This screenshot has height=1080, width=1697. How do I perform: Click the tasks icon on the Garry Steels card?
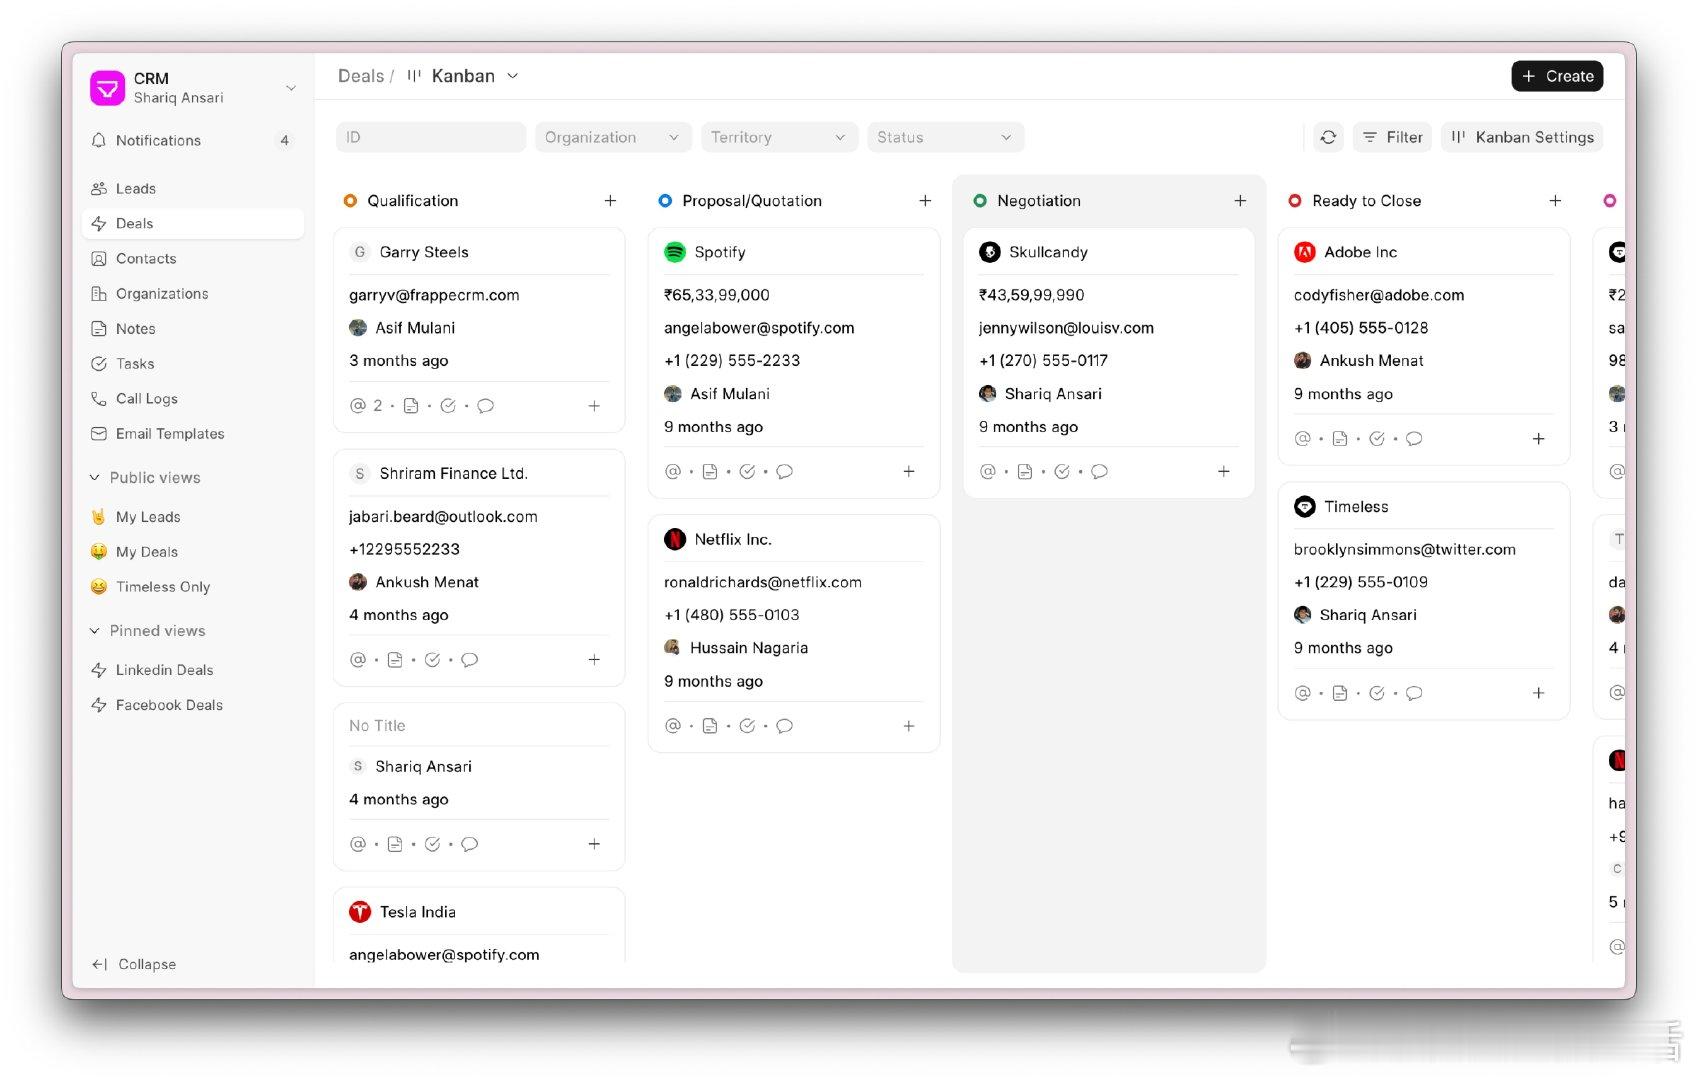tap(448, 405)
